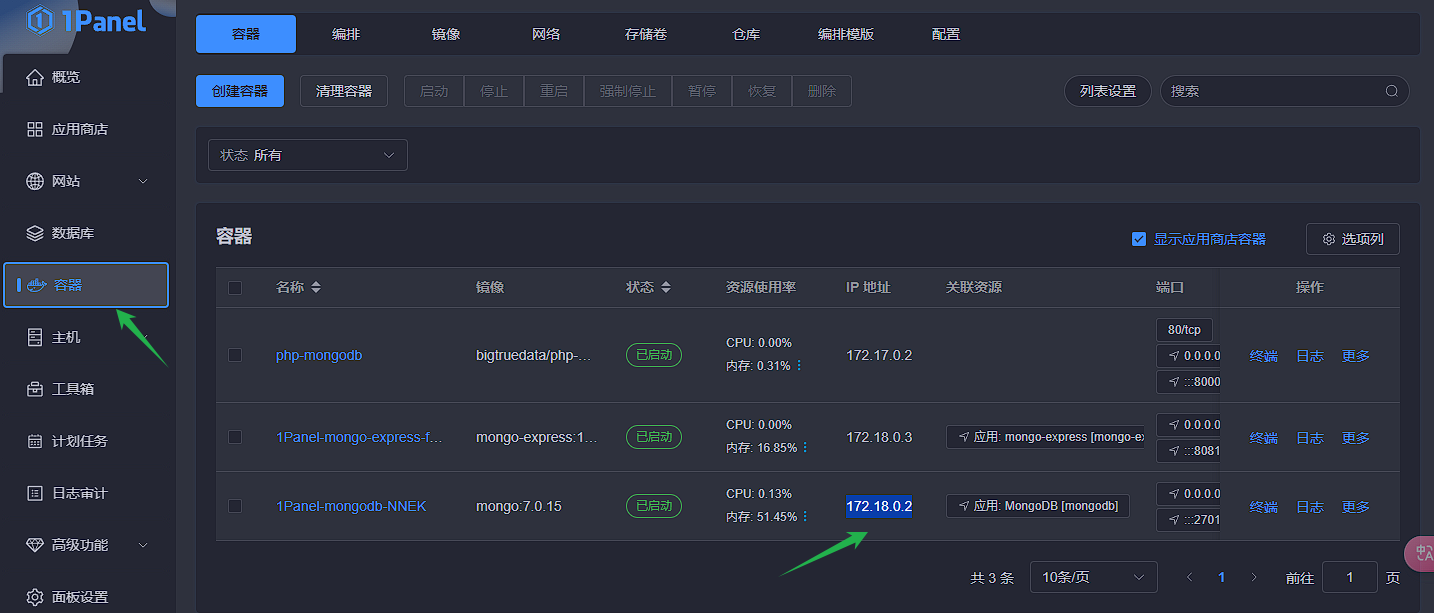Switch to the 存储卷 tab
The height and width of the screenshot is (613, 1434).
[x=646, y=34]
